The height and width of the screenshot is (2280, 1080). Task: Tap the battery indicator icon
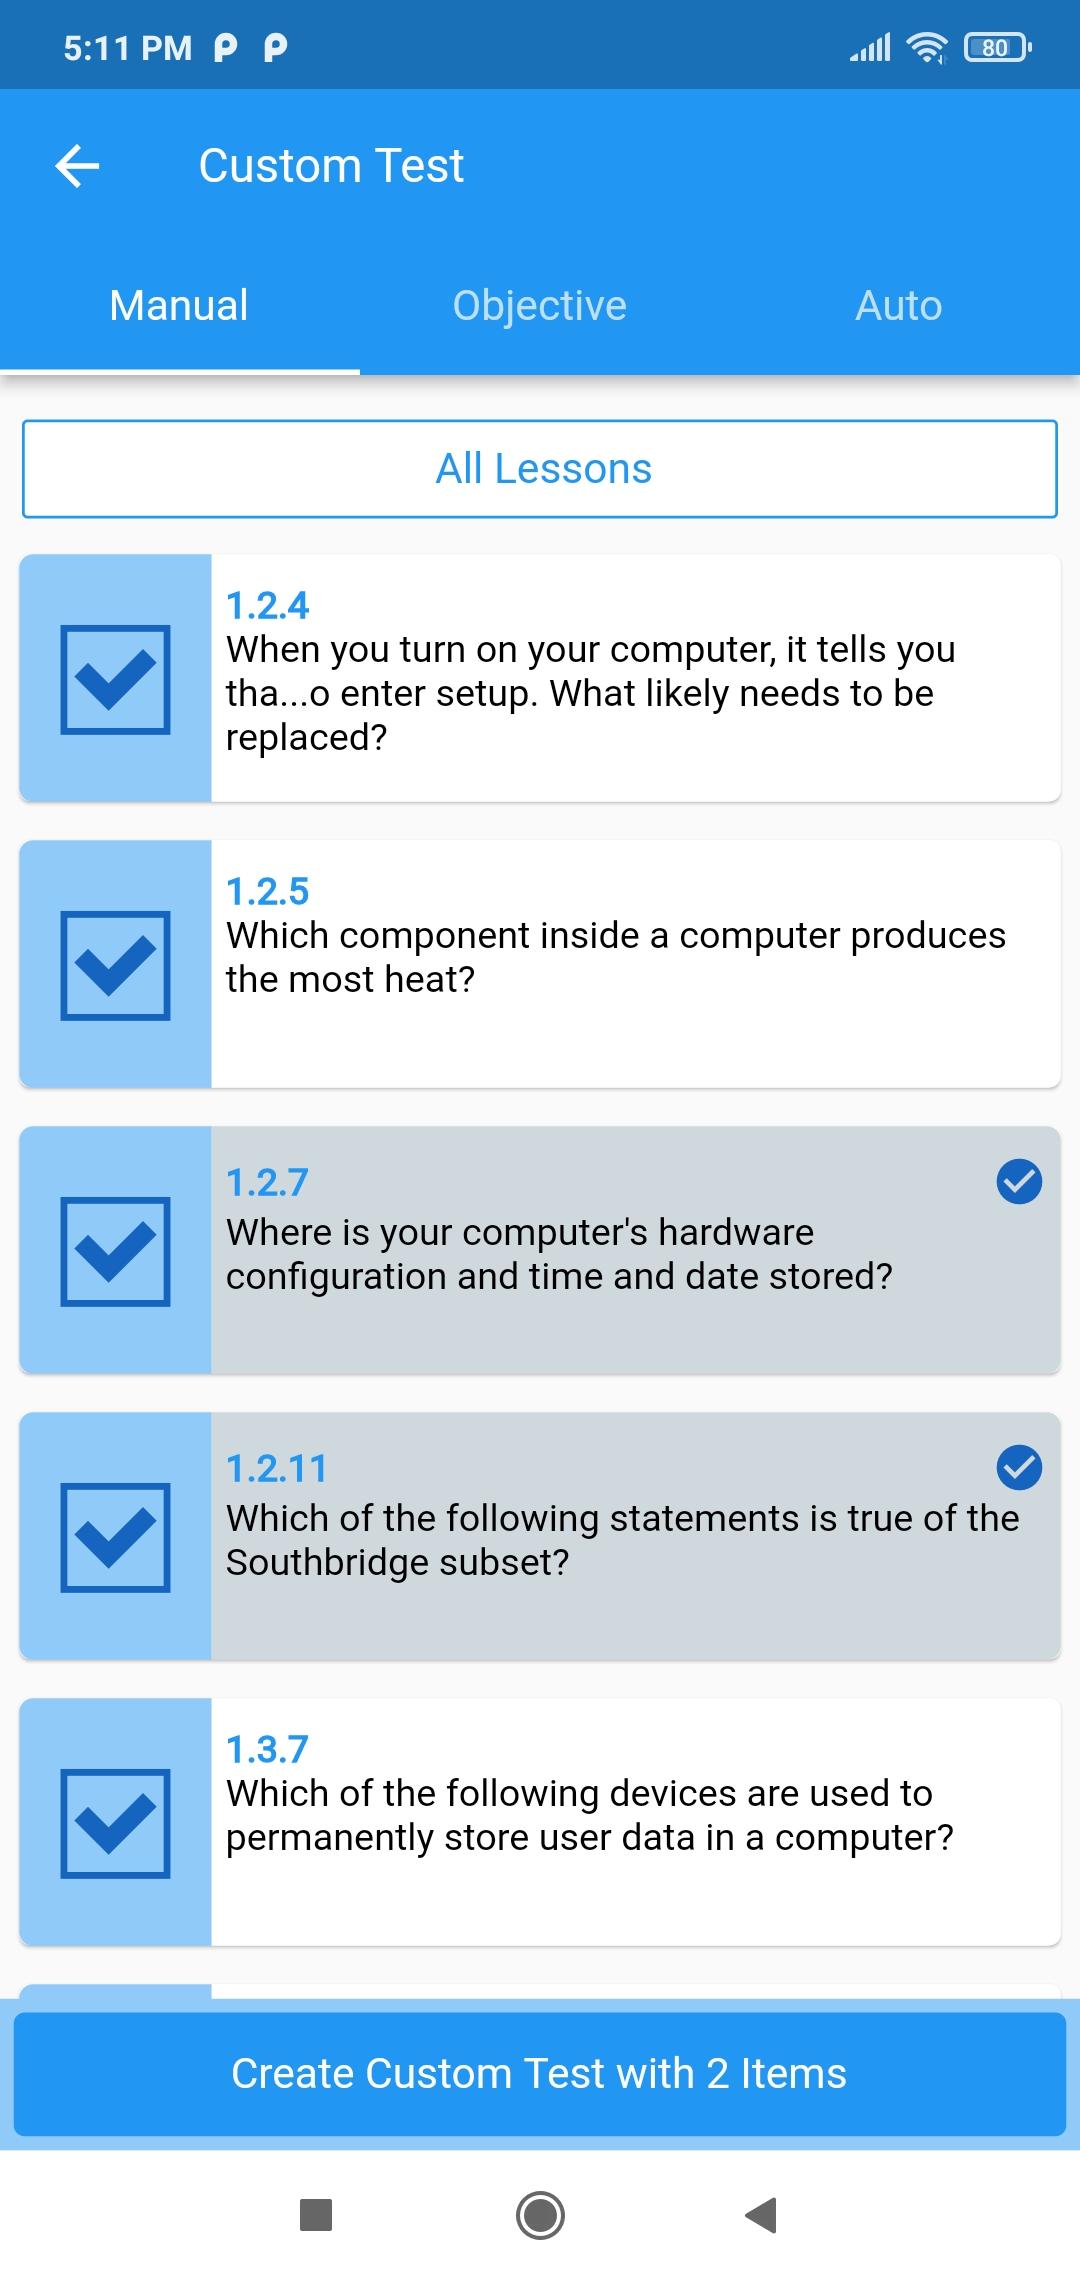pos(997,47)
